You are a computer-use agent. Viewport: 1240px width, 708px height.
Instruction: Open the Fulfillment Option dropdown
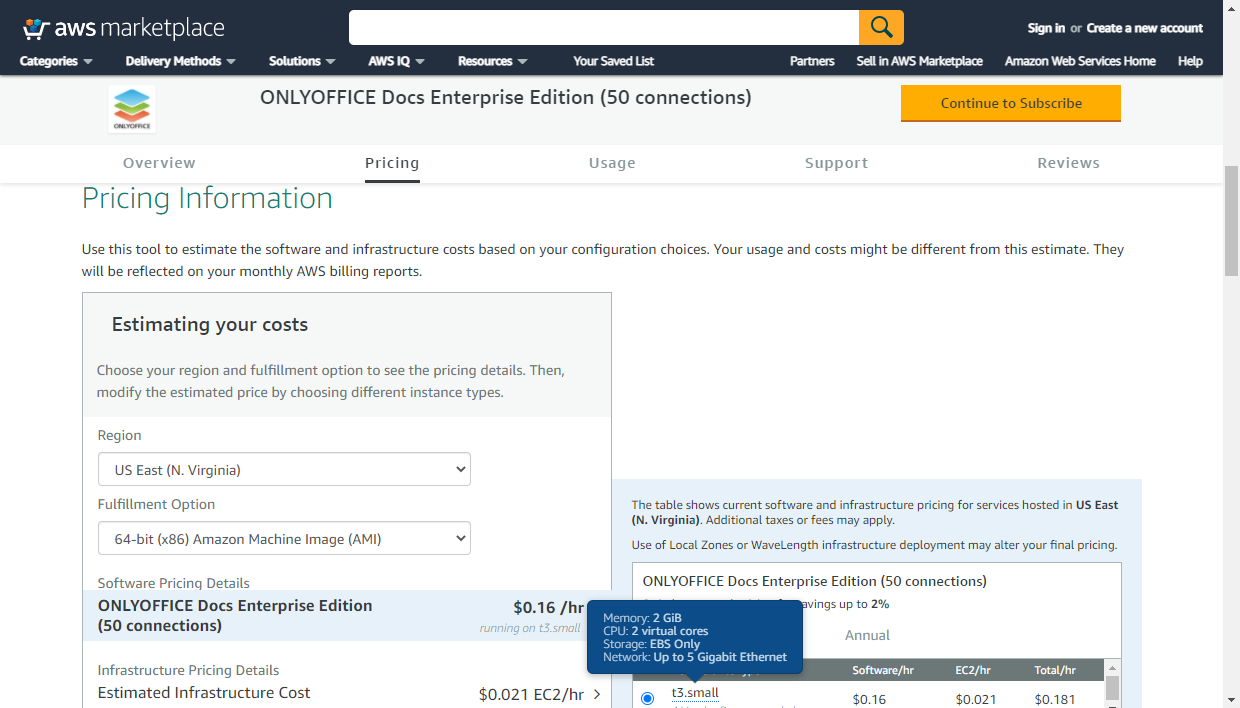point(284,539)
